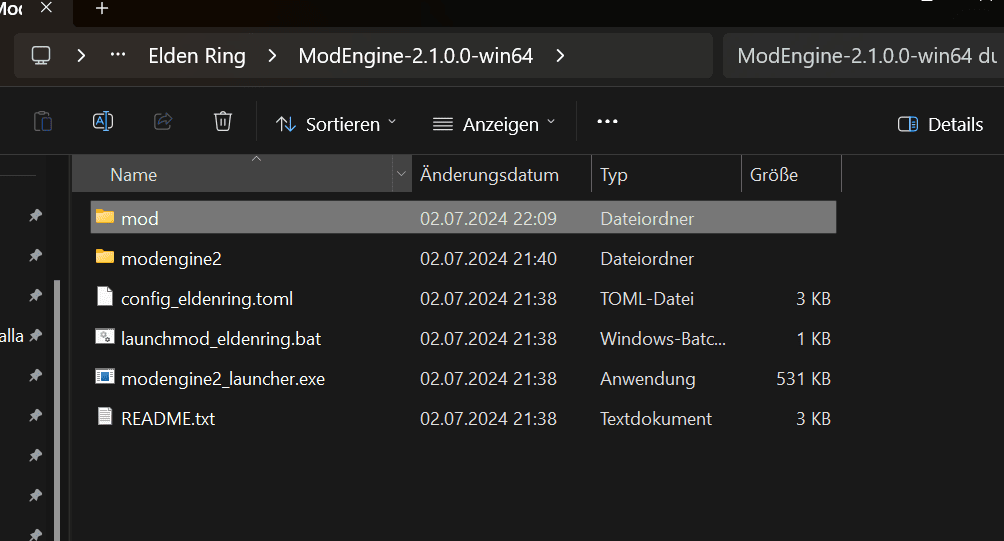Viewport: 1004px width, 541px height.
Task: Click the pin icon beside 'alla' sidebar item
Action: 36,335
